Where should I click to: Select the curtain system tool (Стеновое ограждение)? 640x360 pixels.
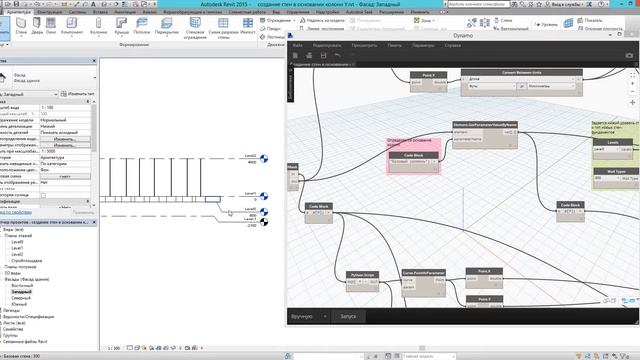pyautogui.click(x=195, y=28)
